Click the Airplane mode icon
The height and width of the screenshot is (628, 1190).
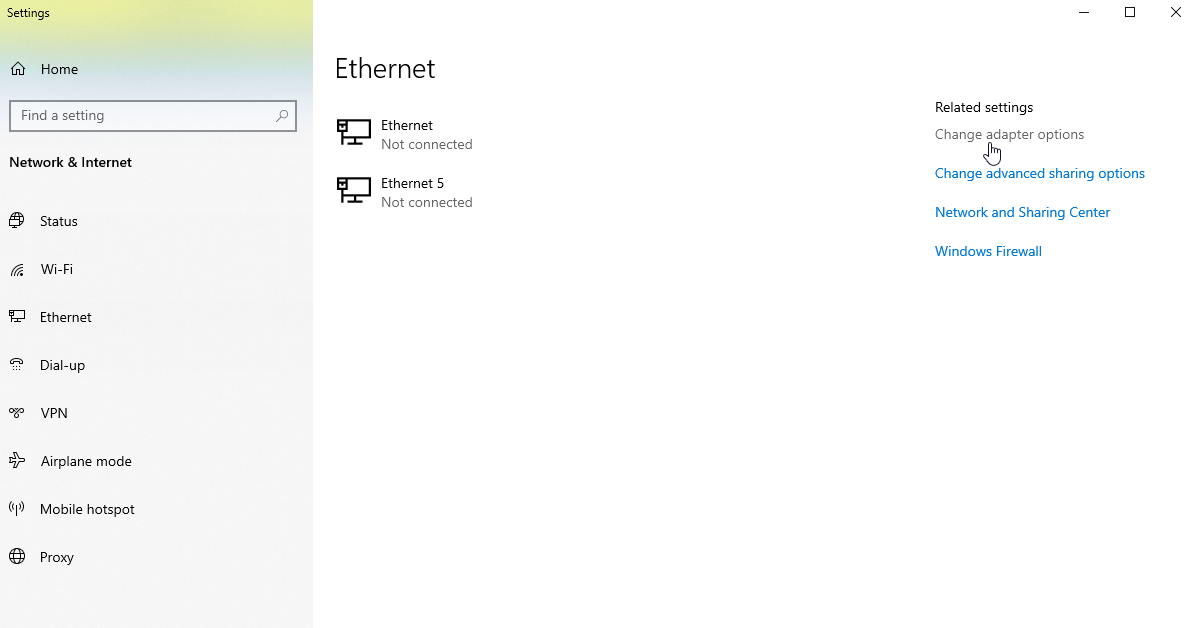pyautogui.click(x=17, y=461)
